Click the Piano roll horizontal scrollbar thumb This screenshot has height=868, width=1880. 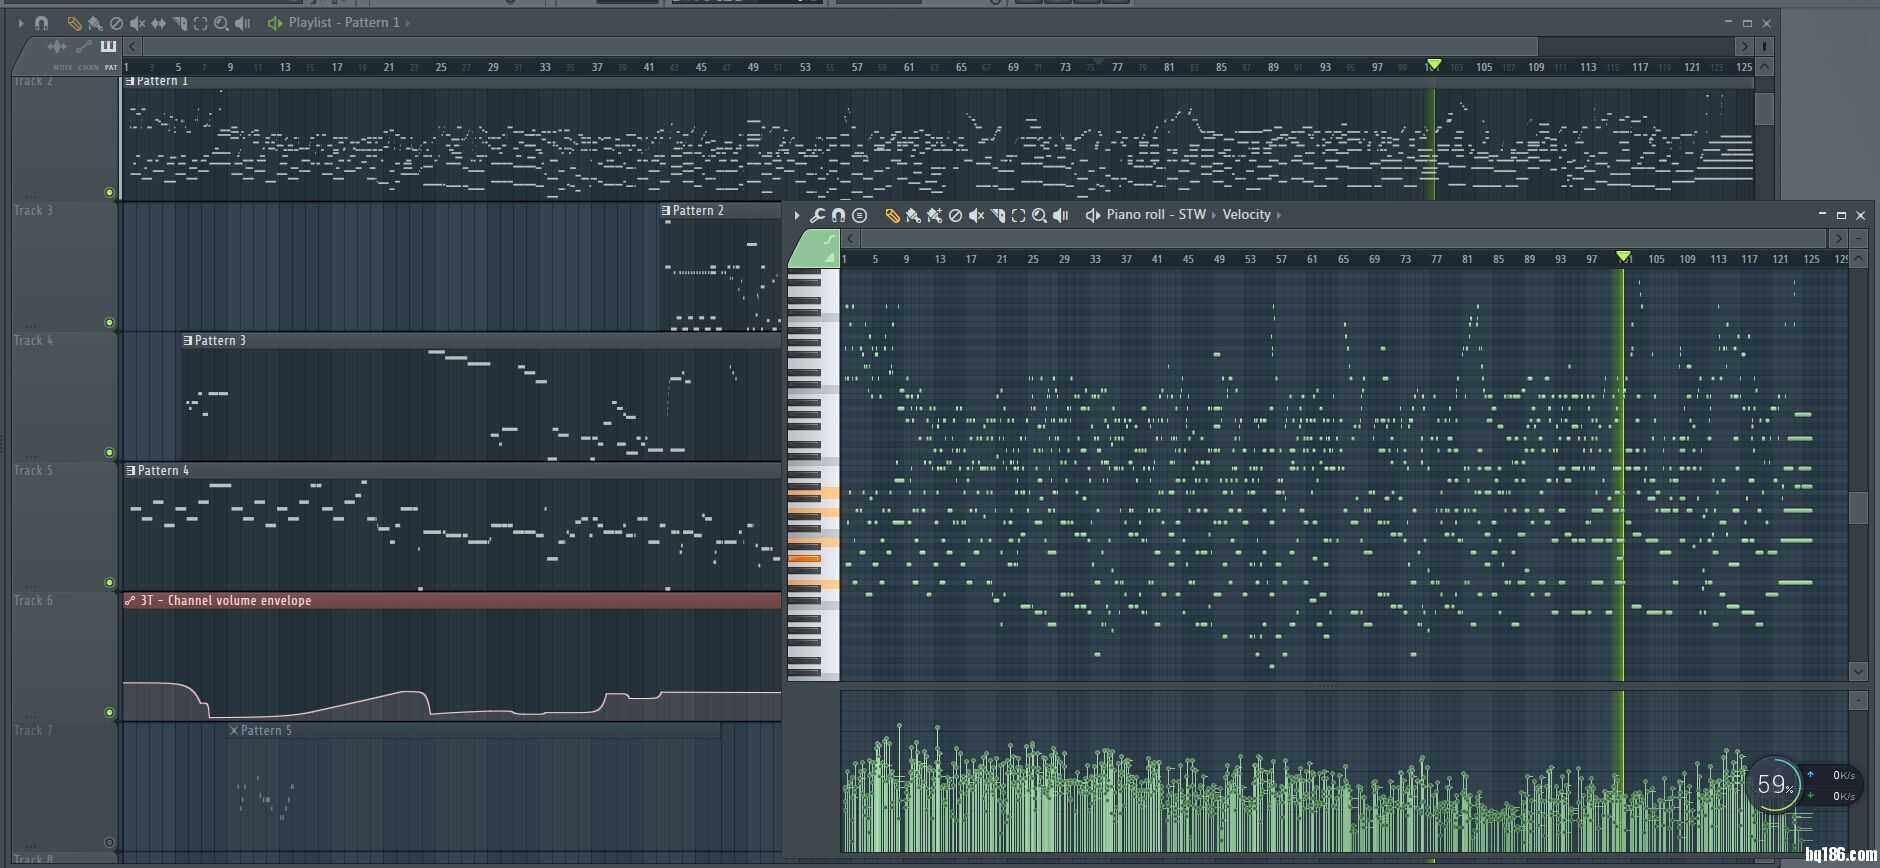click(1344, 238)
